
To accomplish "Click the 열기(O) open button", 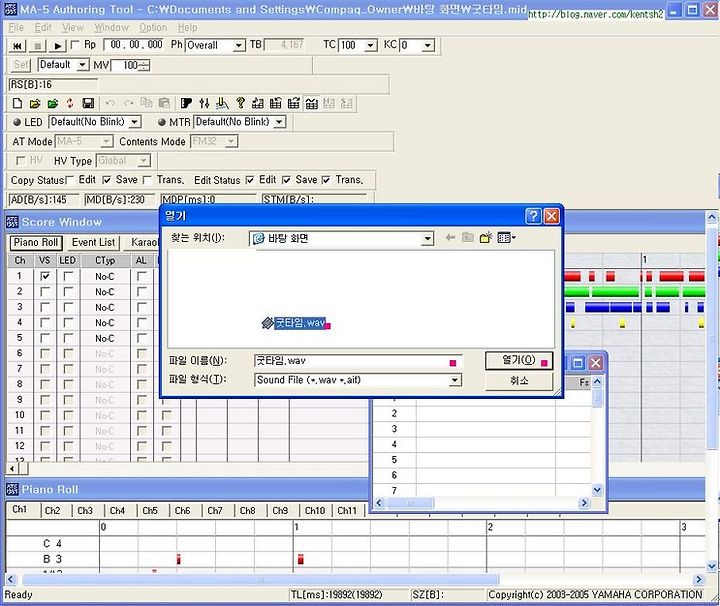I will click(519, 360).
